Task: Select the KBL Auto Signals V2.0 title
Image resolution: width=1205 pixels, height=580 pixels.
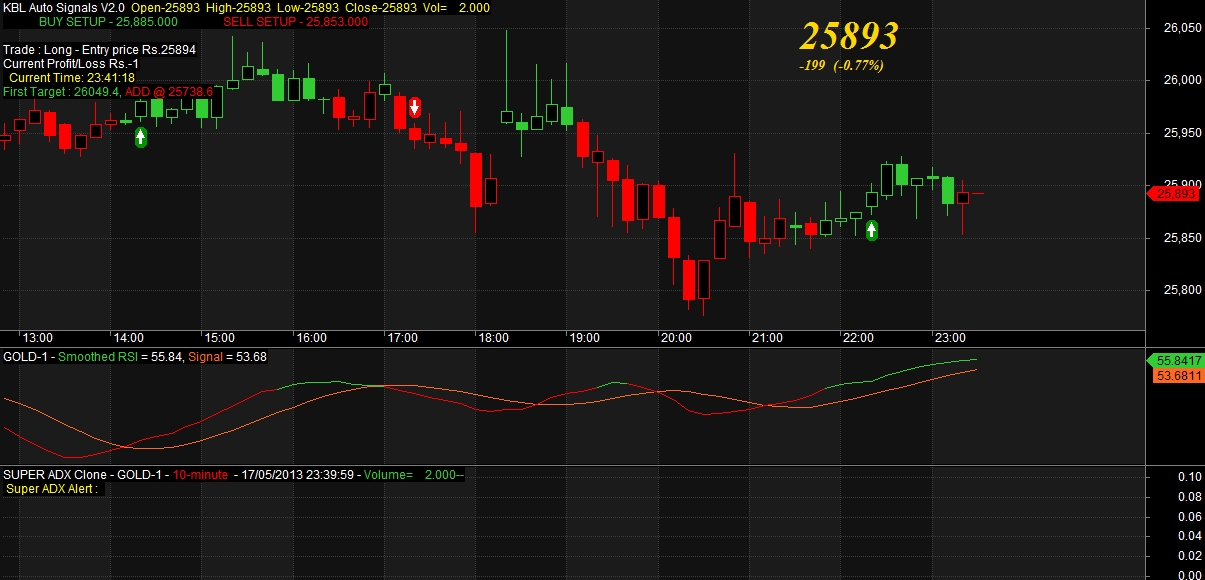Action: pyautogui.click(x=64, y=7)
